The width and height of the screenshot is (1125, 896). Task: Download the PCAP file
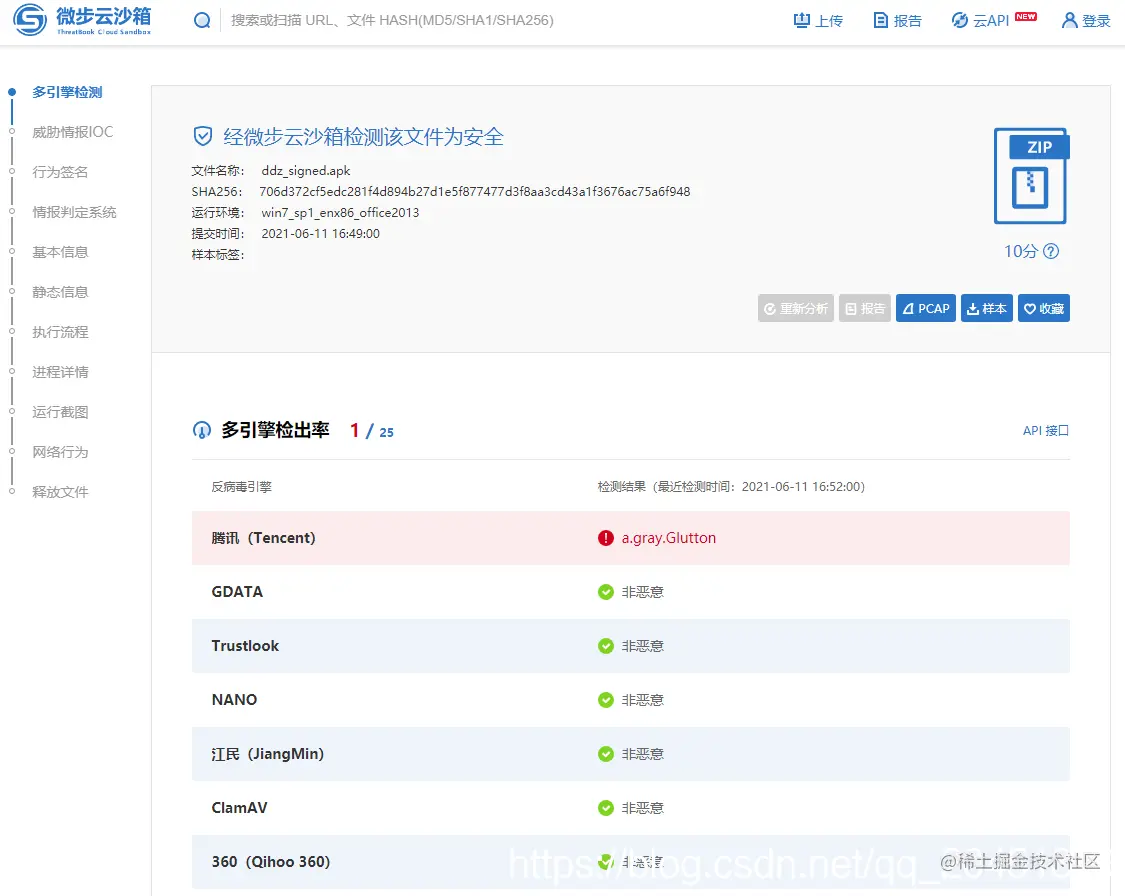coord(926,308)
